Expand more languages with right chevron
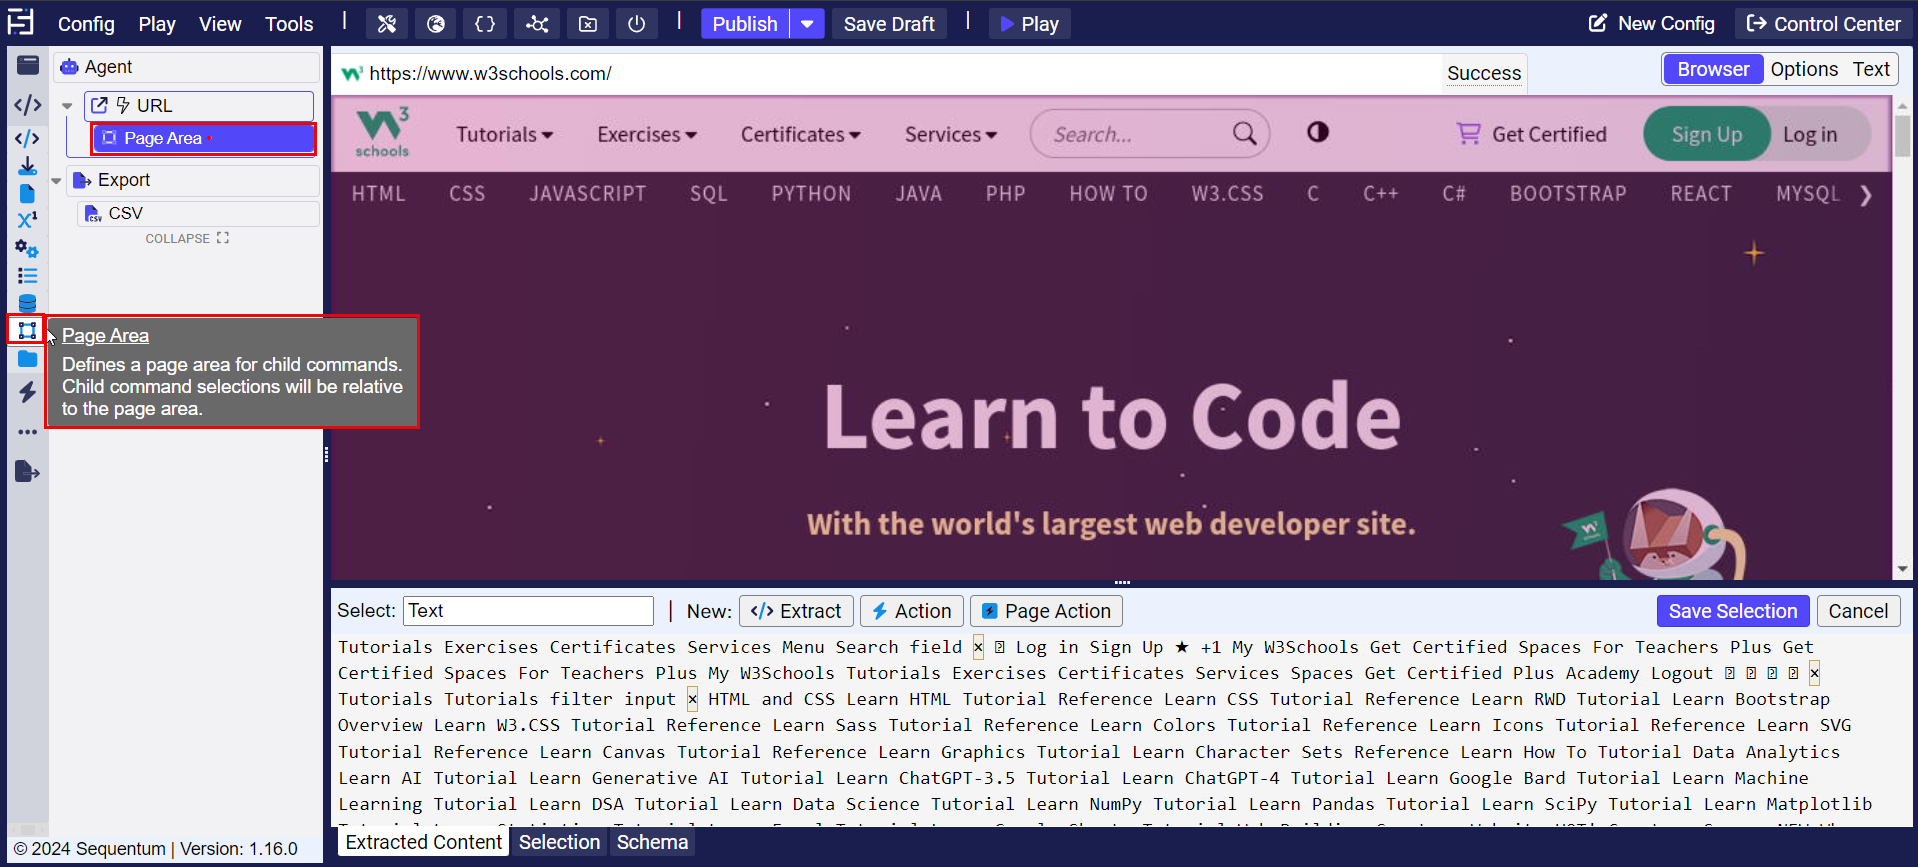 point(1866,195)
